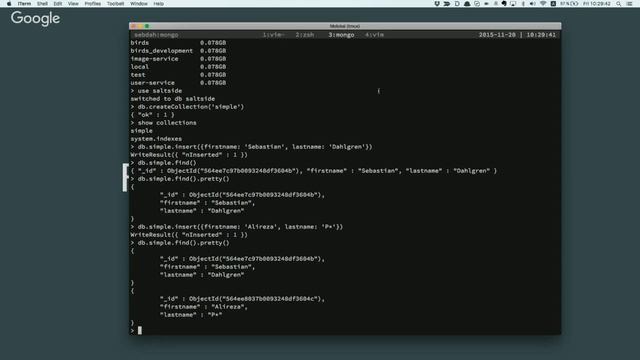
Task: Click 'switched to db saltside' output line
Action: coord(173,99)
